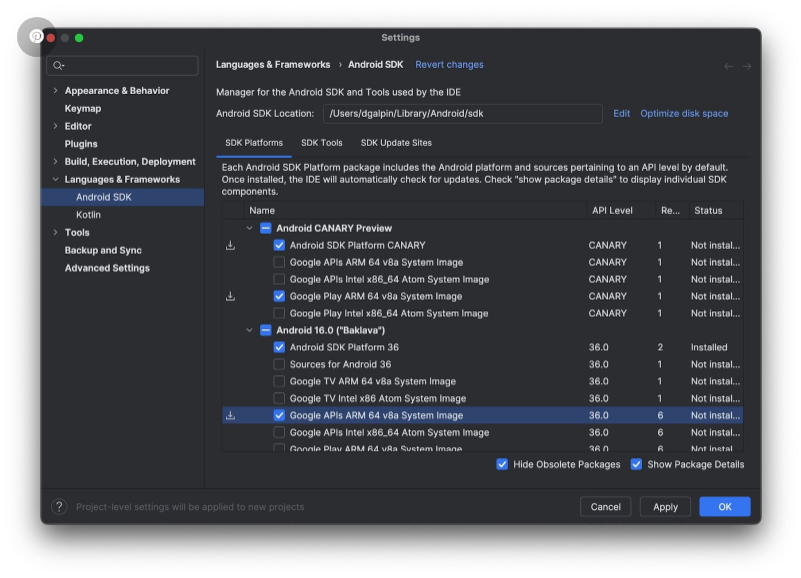Image resolution: width=801 pixels, height=578 pixels.
Task: Open the SDK Update Sites tab
Action: (396, 143)
